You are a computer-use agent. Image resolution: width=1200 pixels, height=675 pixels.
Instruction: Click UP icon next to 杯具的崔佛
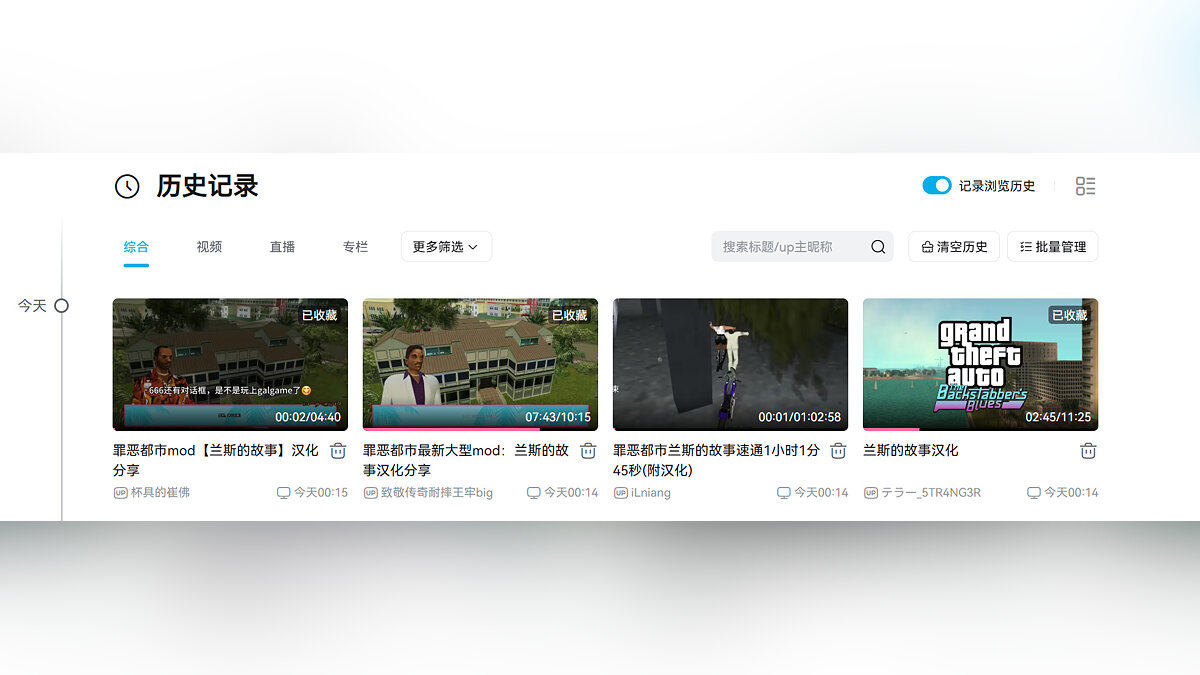click(x=120, y=493)
